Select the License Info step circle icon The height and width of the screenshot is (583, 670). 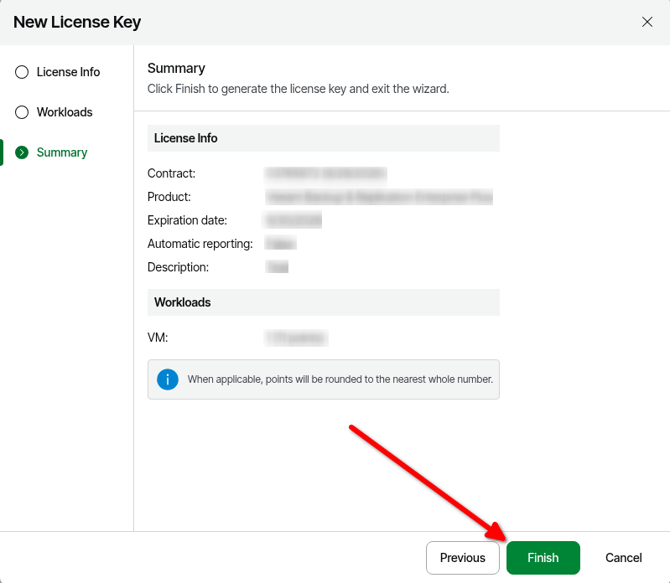pos(22,72)
